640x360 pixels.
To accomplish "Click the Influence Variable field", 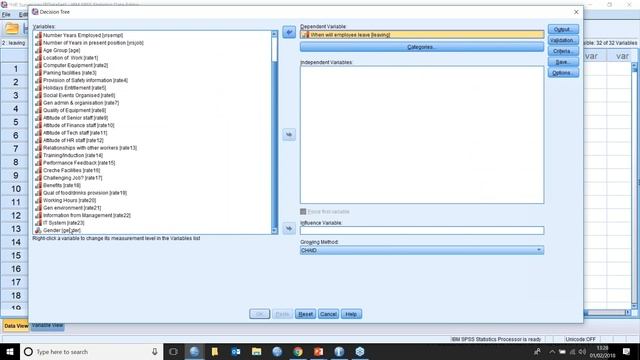I will [422, 231].
